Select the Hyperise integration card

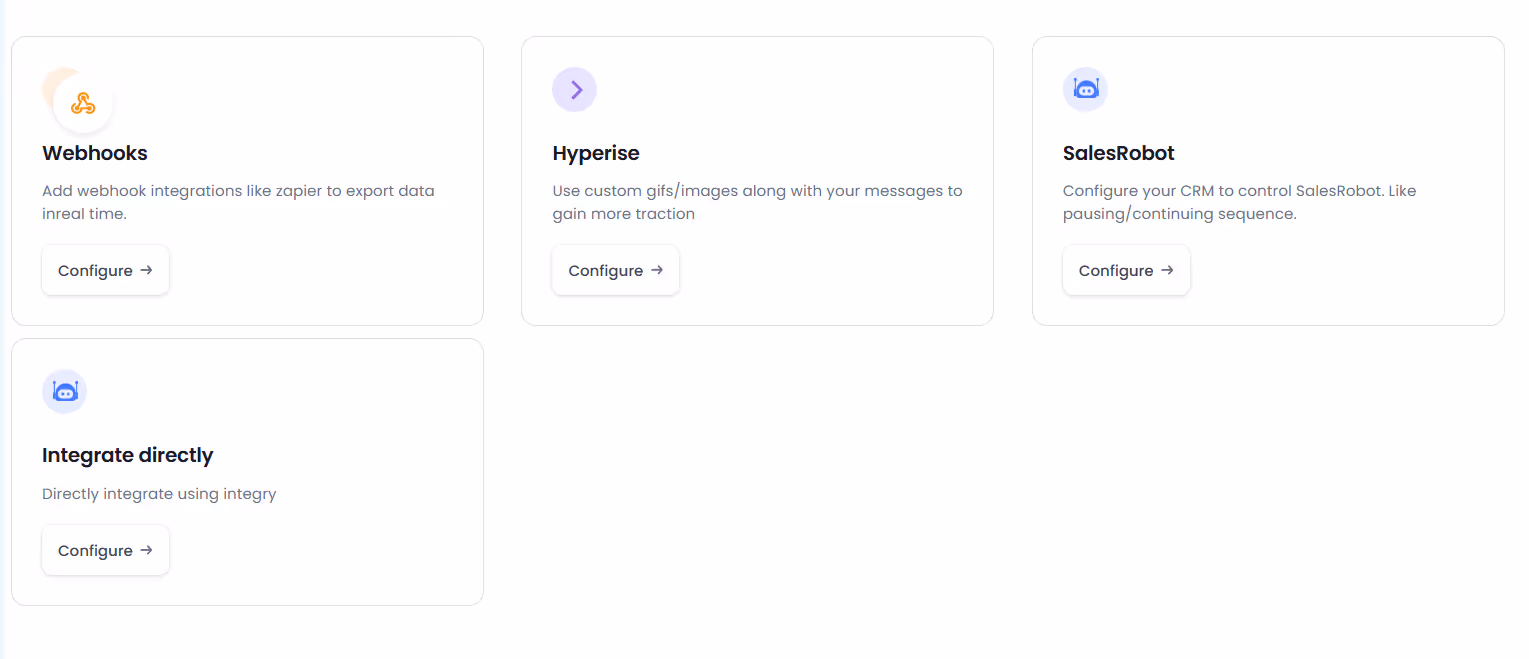(757, 180)
